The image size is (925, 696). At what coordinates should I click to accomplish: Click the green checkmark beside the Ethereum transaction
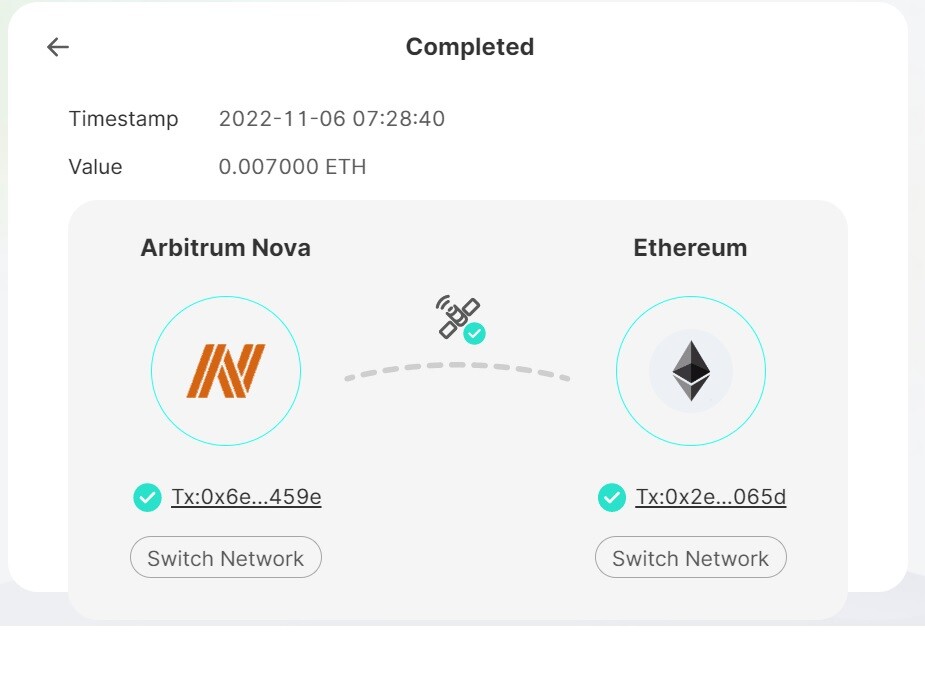[x=612, y=497]
